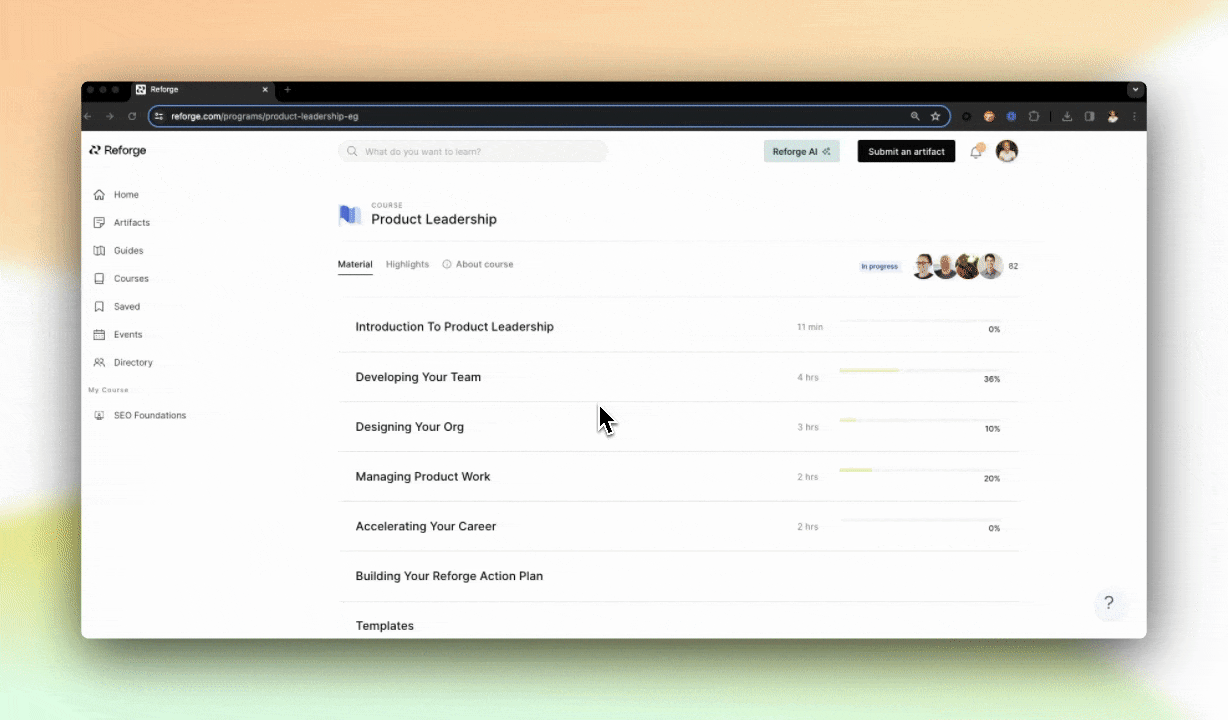The image size is (1228, 720).
Task: Click the address bar URL
Action: 265,116
